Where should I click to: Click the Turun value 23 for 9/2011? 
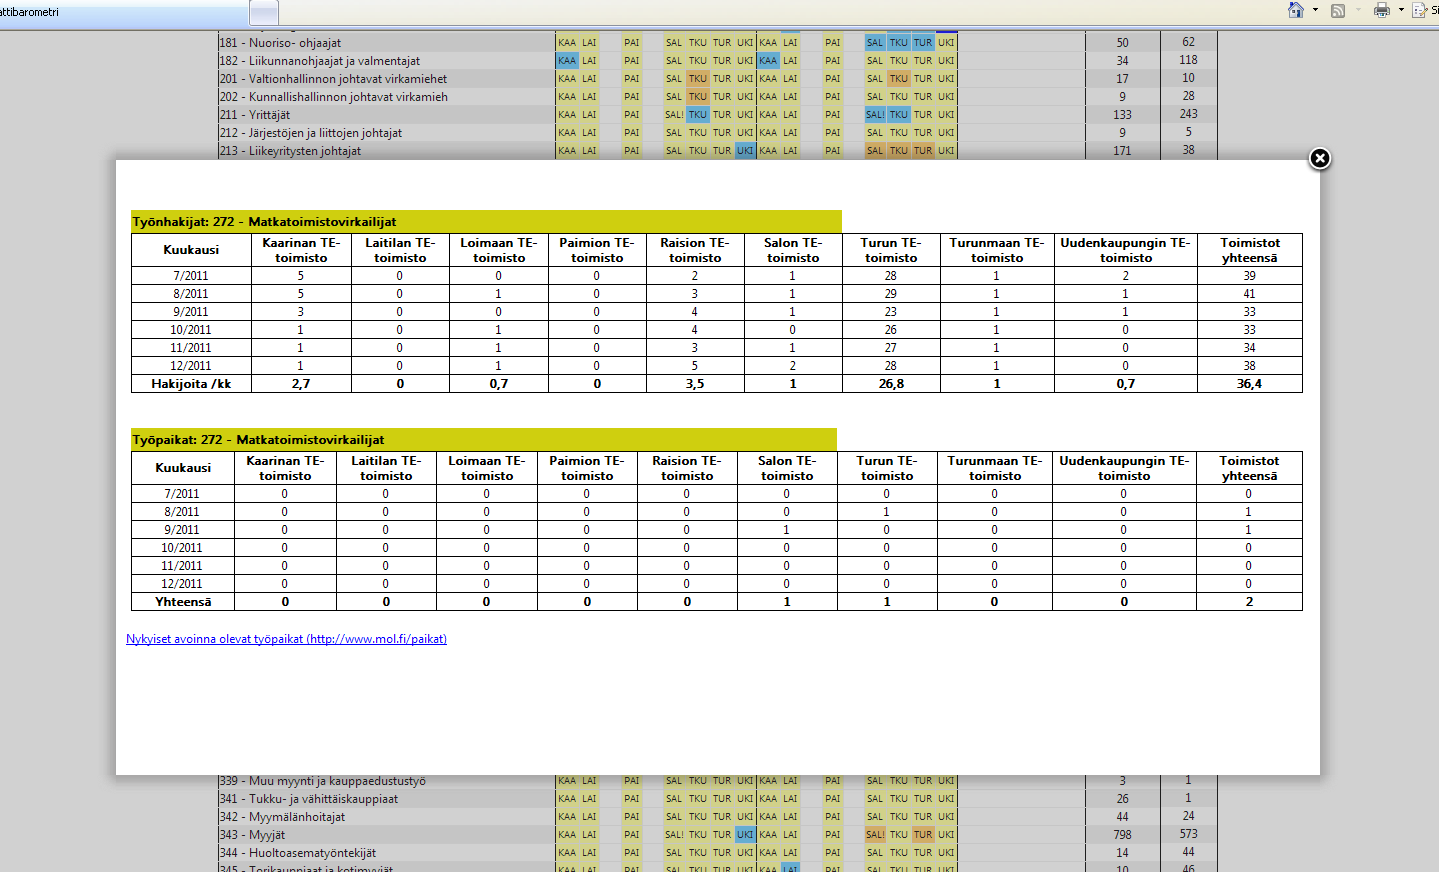[x=891, y=312]
